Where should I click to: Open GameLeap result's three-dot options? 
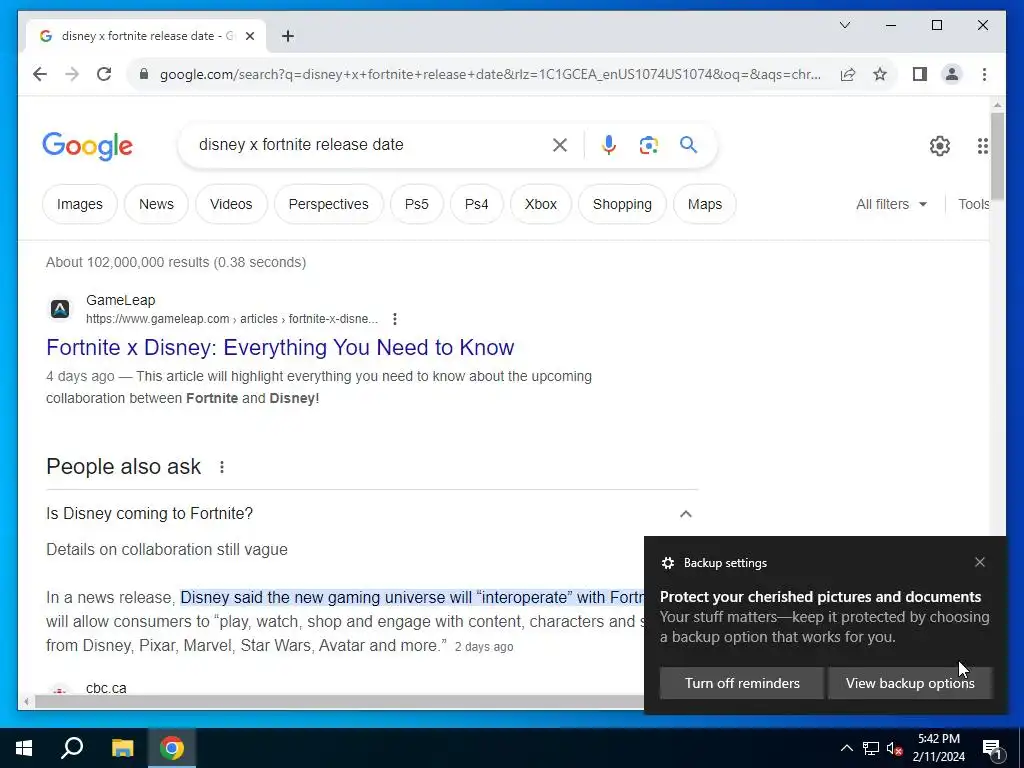pos(394,319)
